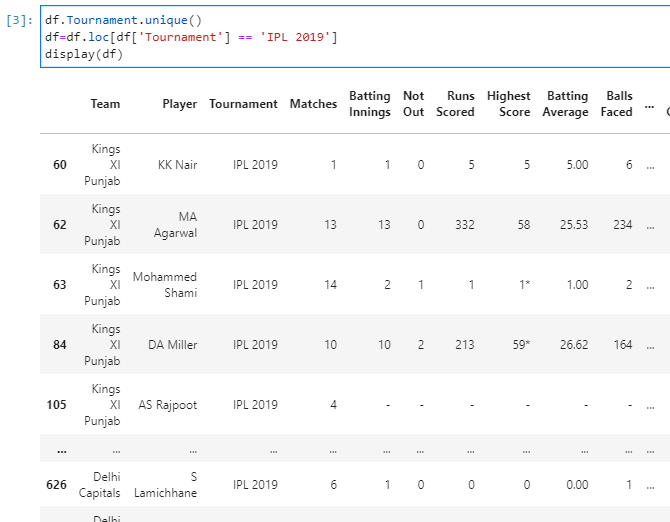Click the 'IPL 2019' string in the code

[295, 37]
